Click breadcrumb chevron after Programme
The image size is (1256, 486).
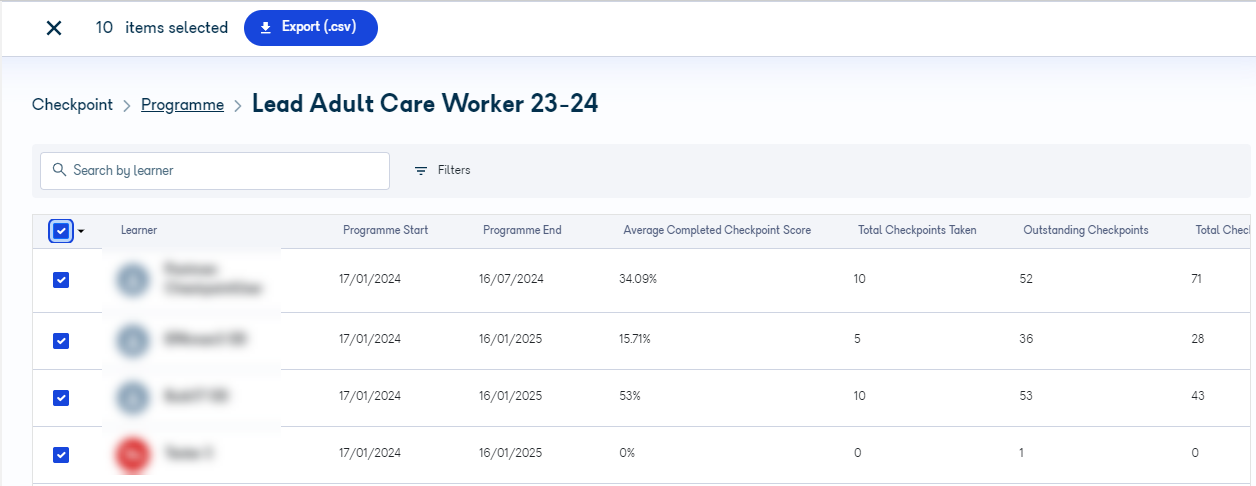238,105
